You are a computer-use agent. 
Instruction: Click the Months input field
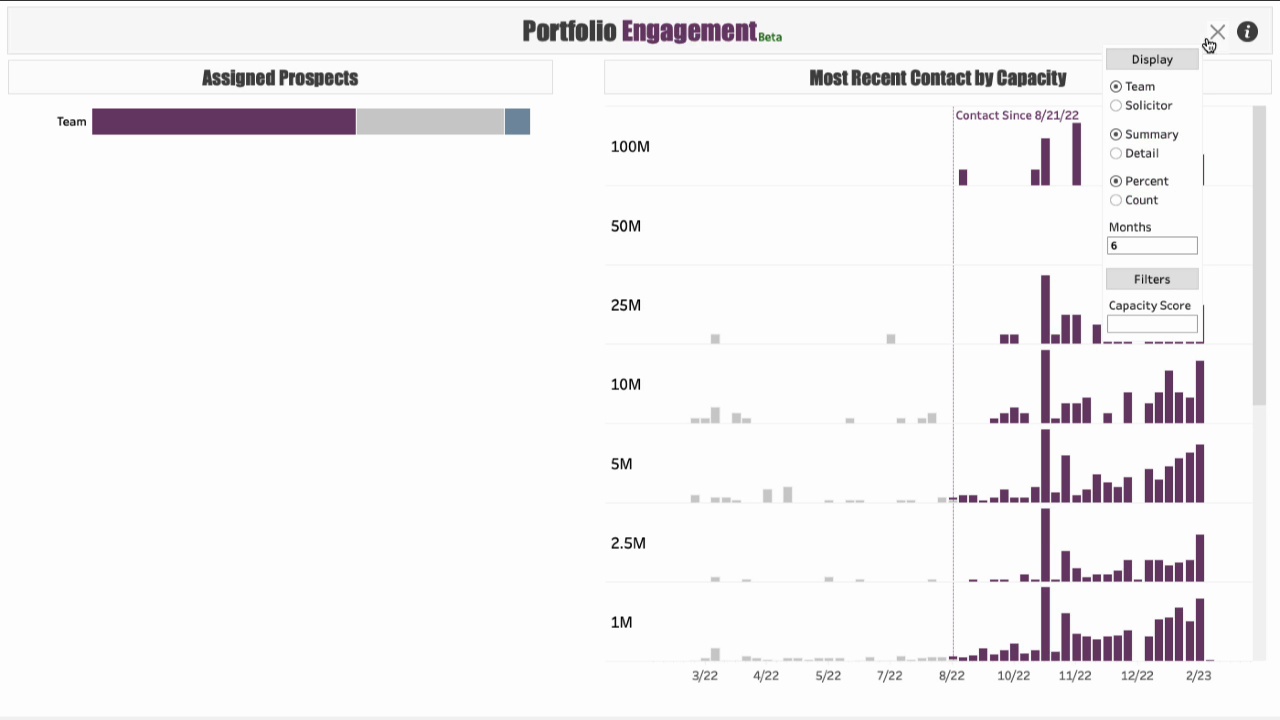(x=1152, y=246)
